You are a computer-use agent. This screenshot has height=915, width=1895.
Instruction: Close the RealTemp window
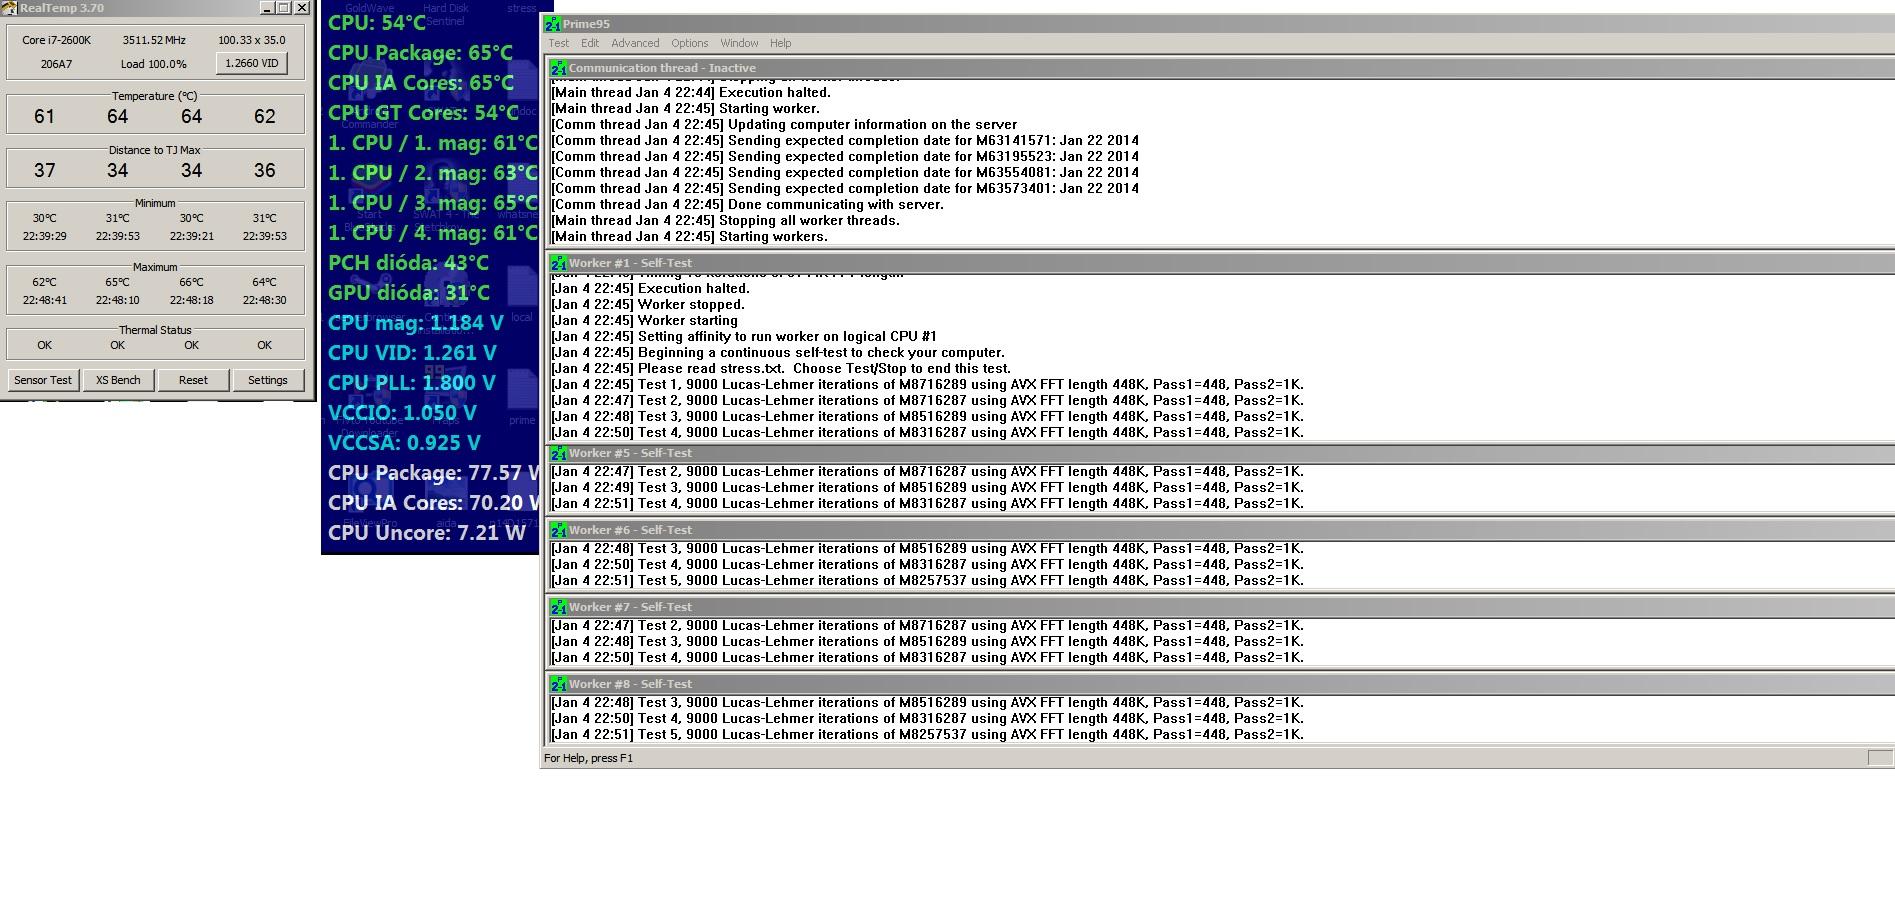click(x=302, y=8)
